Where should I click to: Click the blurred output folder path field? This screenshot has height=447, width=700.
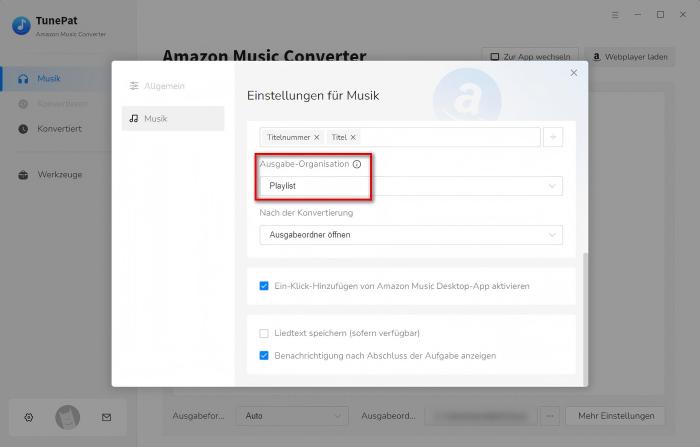pos(480,416)
